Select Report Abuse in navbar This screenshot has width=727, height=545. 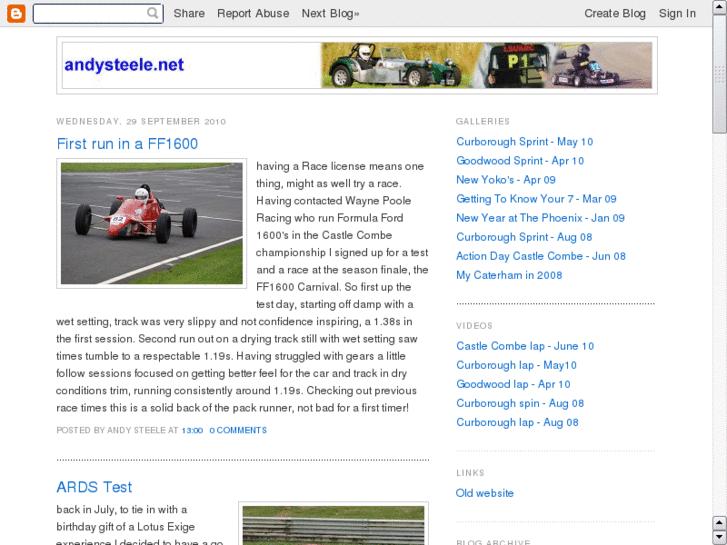tap(253, 13)
